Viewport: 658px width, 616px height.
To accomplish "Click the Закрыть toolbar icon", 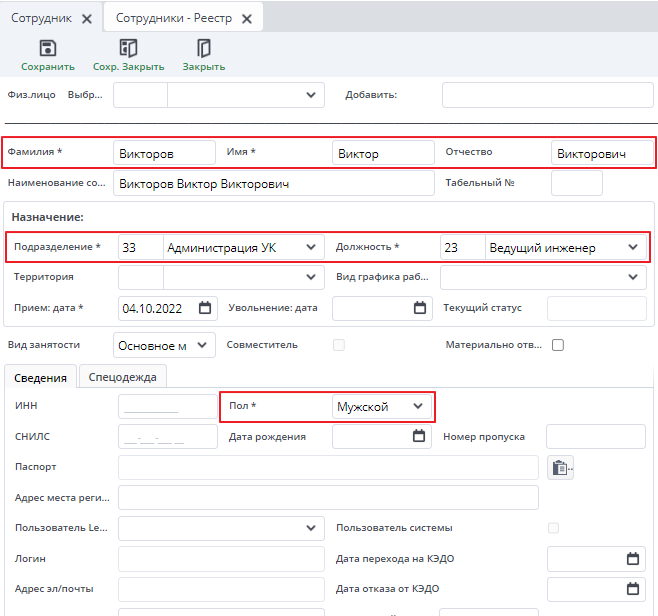I will click(x=203, y=48).
